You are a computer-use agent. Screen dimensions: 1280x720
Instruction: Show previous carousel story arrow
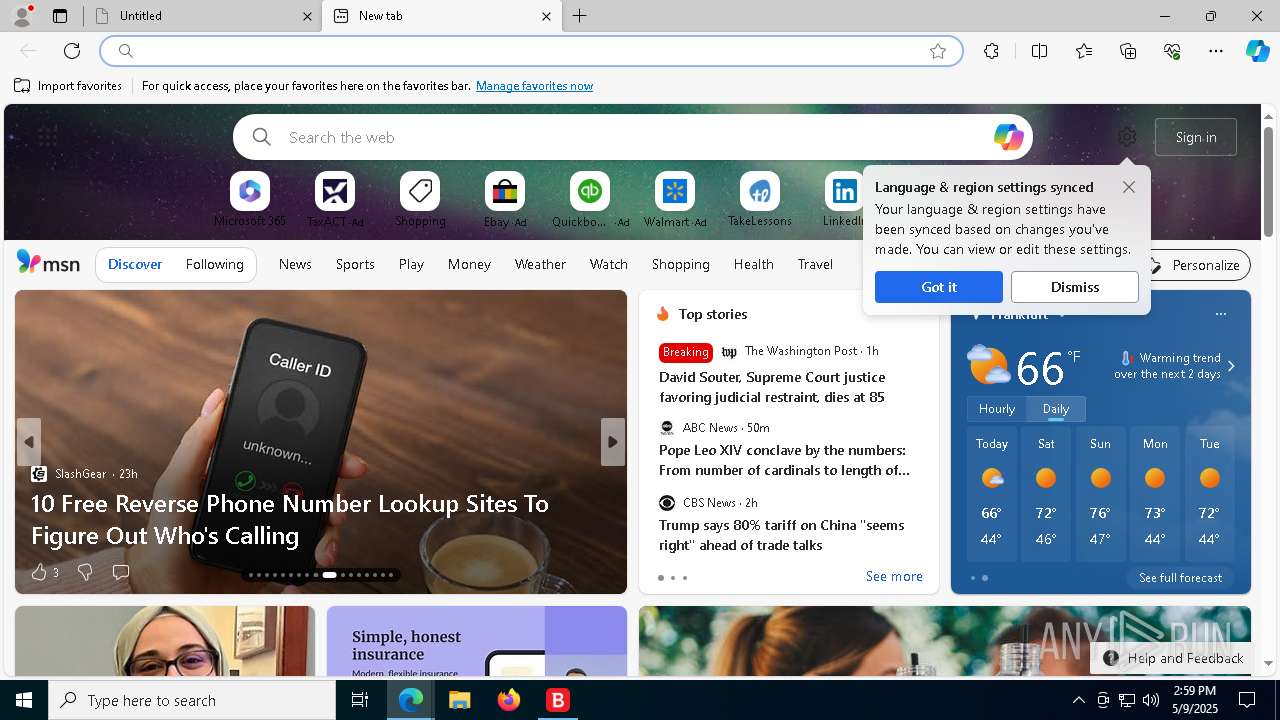(x=29, y=442)
